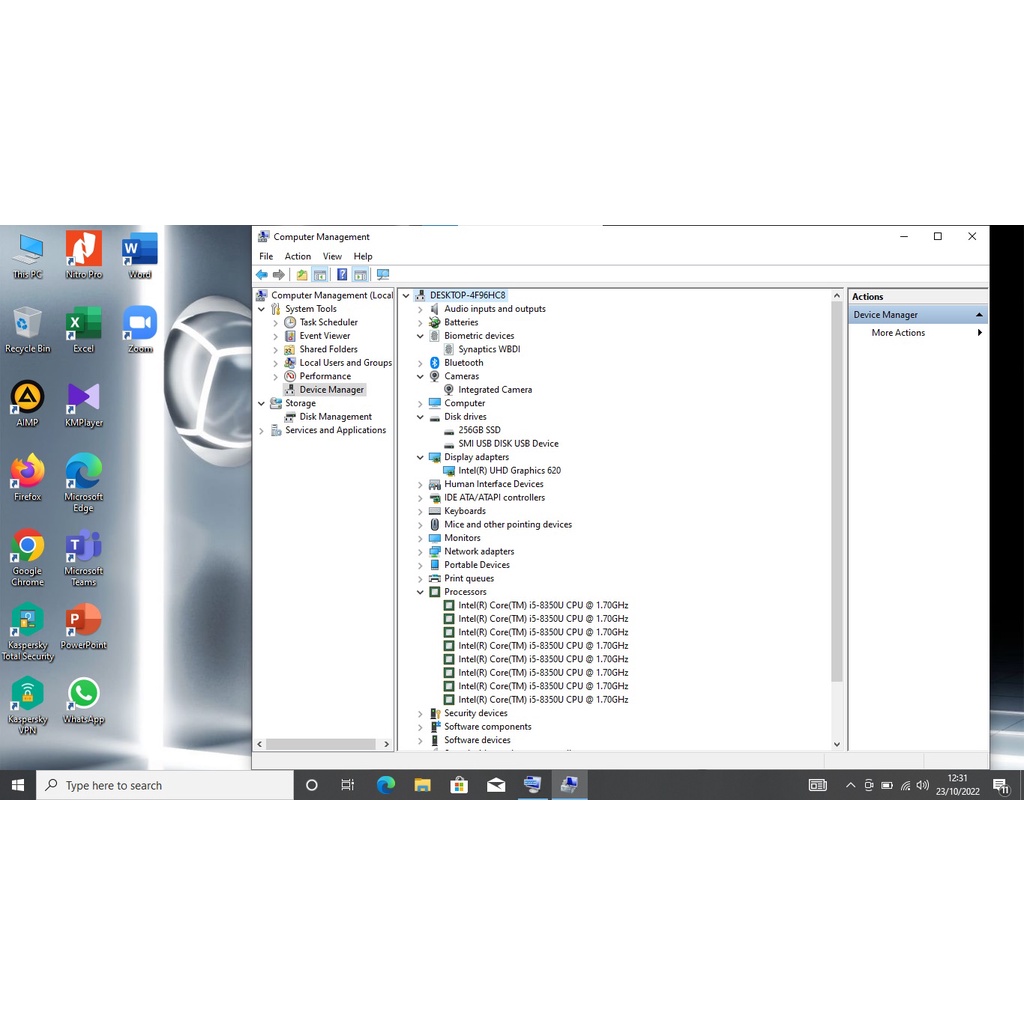Open the AIMP desktop icon

pyautogui.click(x=27, y=404)
